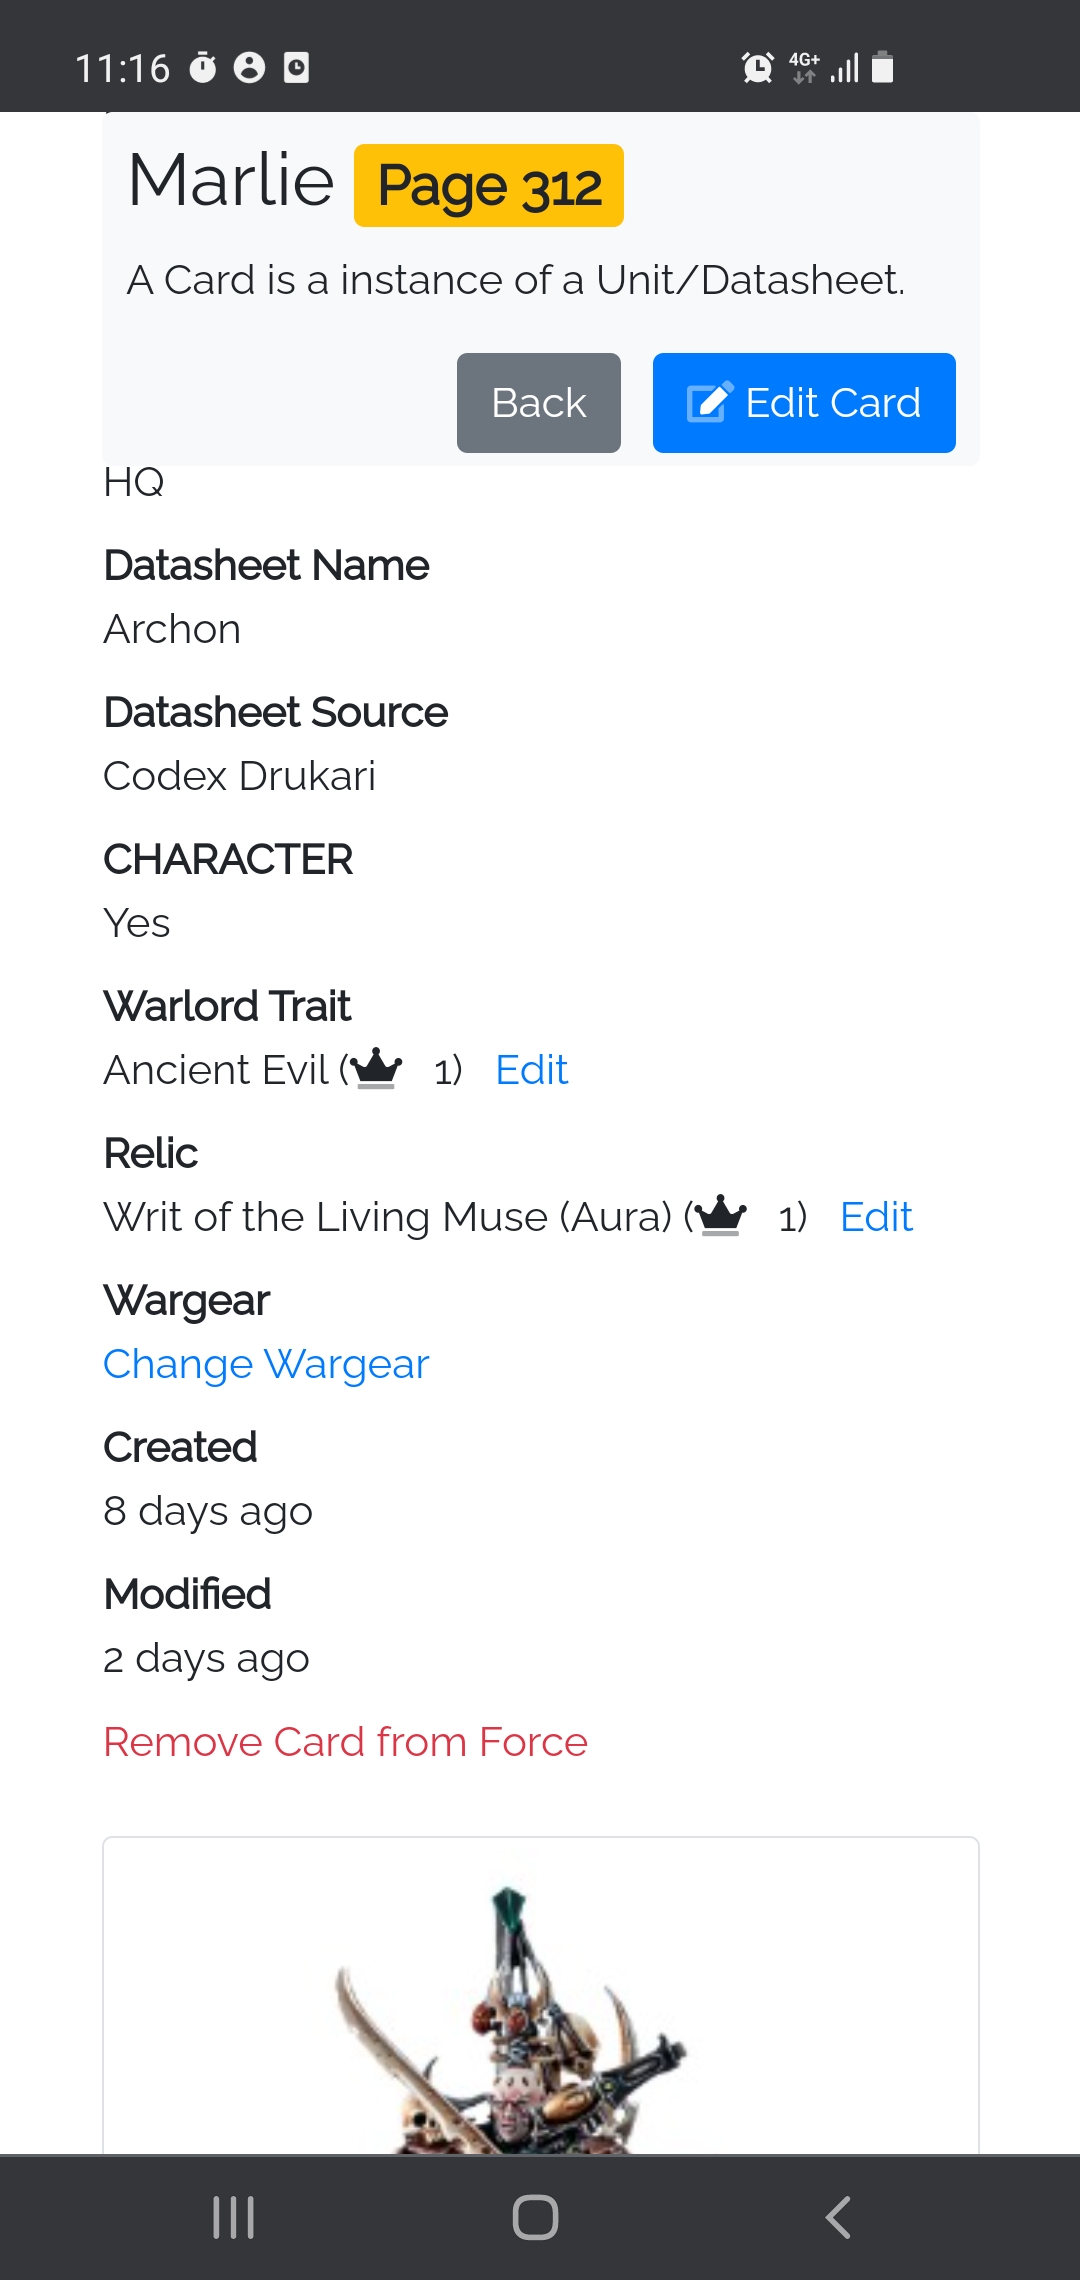
Task: Tap the crown icon beside Ancient Evil
Action: pos(377,1068)
